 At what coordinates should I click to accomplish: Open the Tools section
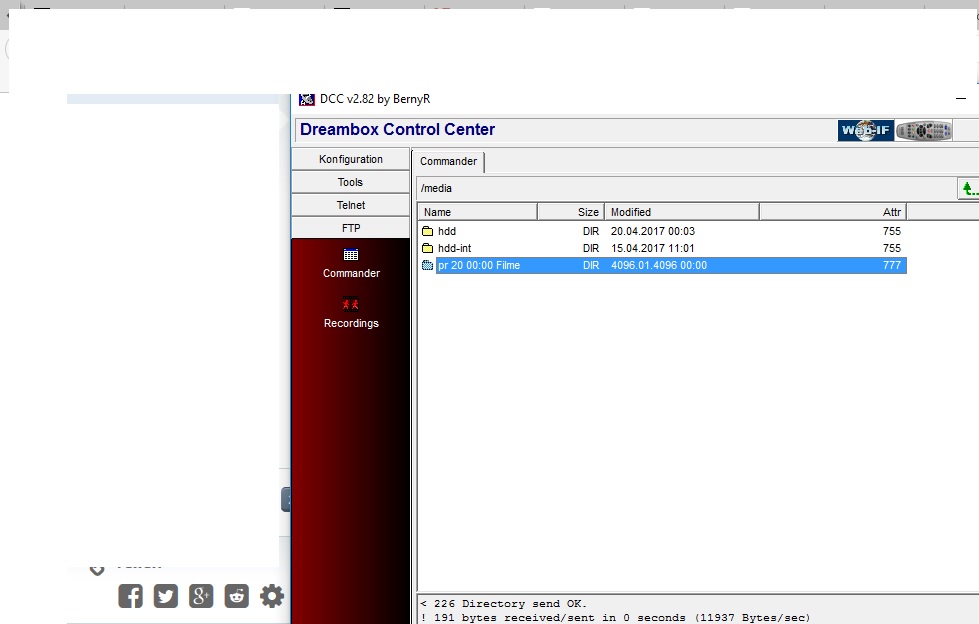coord(350,182)
